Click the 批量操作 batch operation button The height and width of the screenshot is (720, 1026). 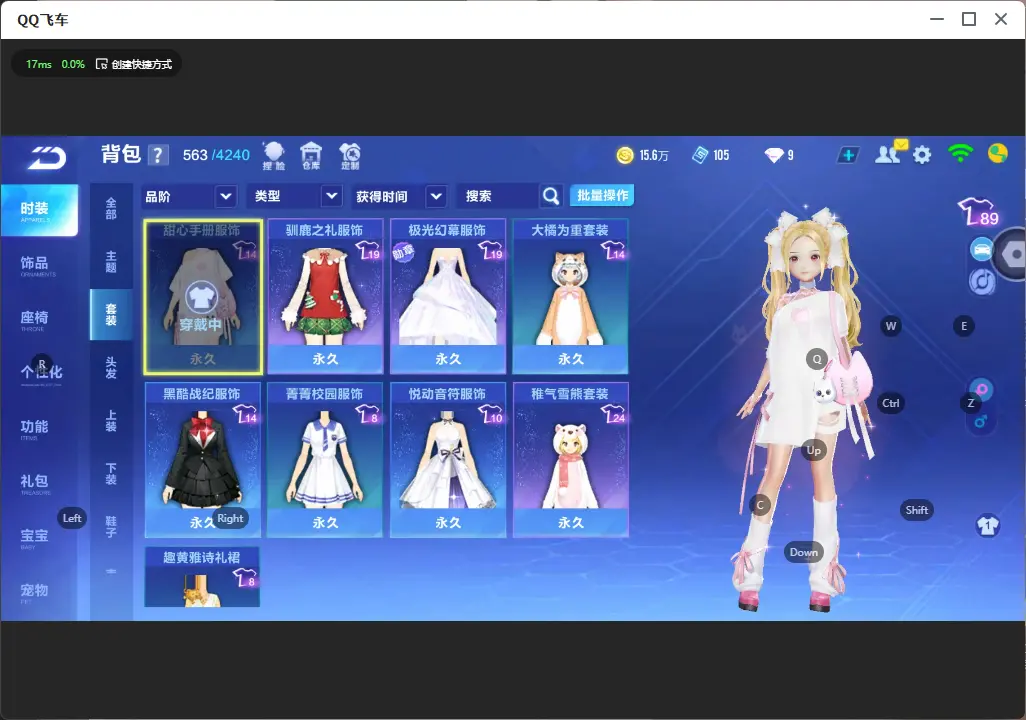pos(602,195)
